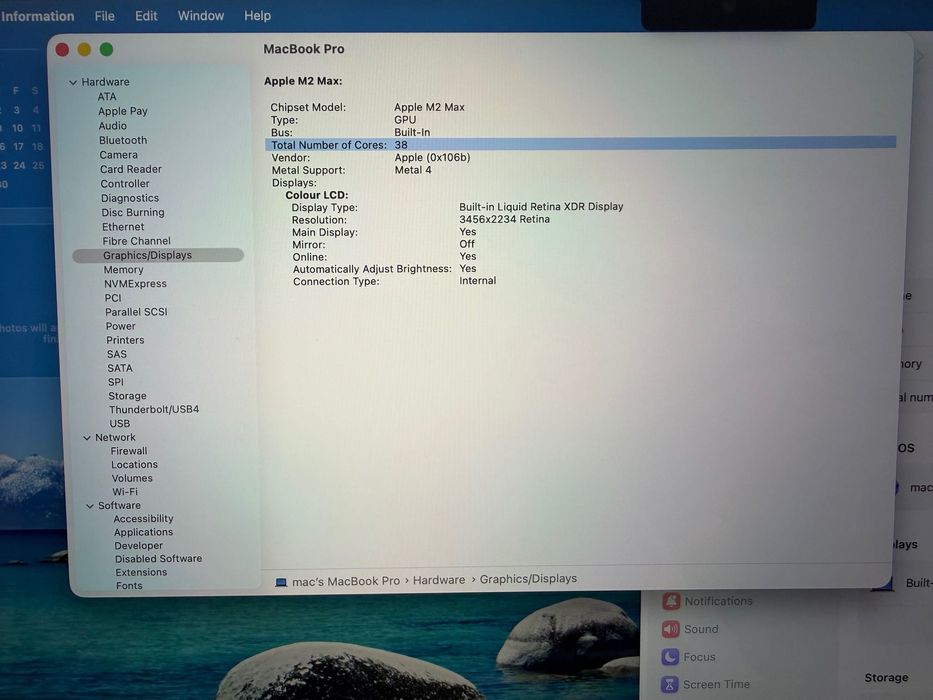Open Screen Time in System Settings window
Image resolution: width=933 pixels, height=700 pixels.
[x=716, y=685]
